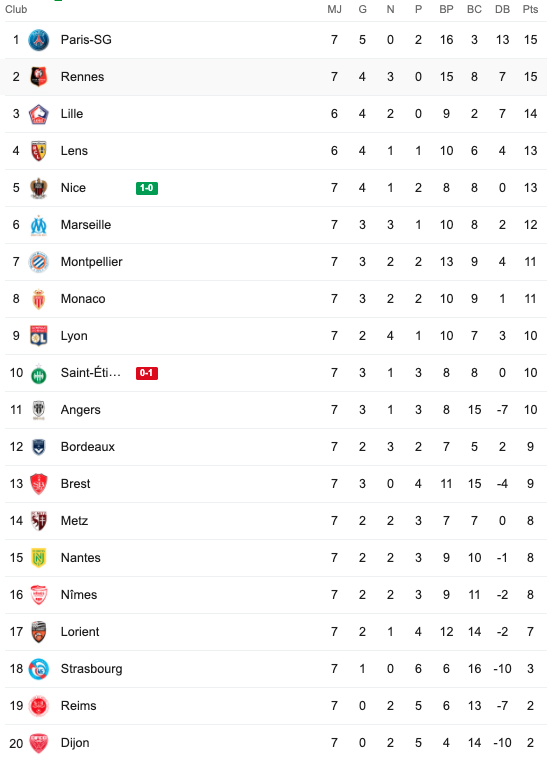Screen dimensions: 547x768
Task: Select the Bordeaux team crest
Action: click(x=39, y=447)
